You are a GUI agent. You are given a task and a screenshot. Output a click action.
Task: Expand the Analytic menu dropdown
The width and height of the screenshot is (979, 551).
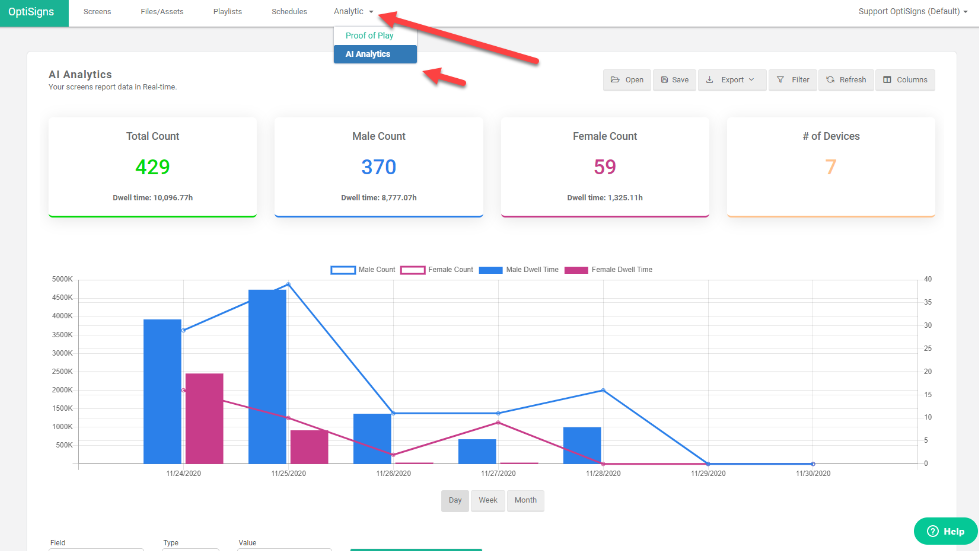coord(353,11)
